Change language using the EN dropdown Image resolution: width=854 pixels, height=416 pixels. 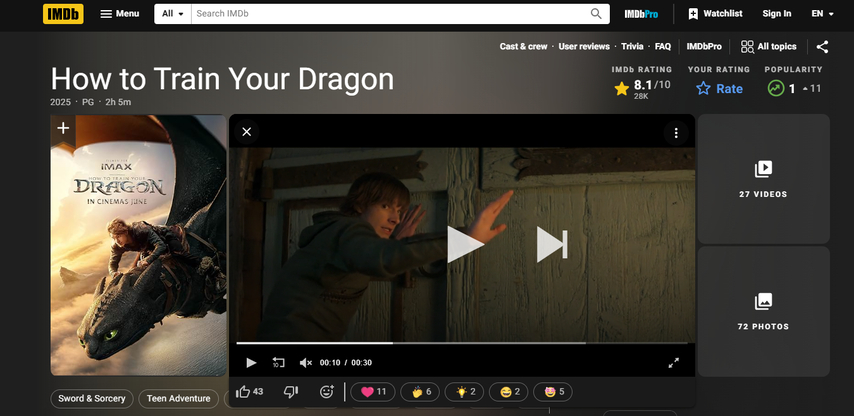coord(822,14)
